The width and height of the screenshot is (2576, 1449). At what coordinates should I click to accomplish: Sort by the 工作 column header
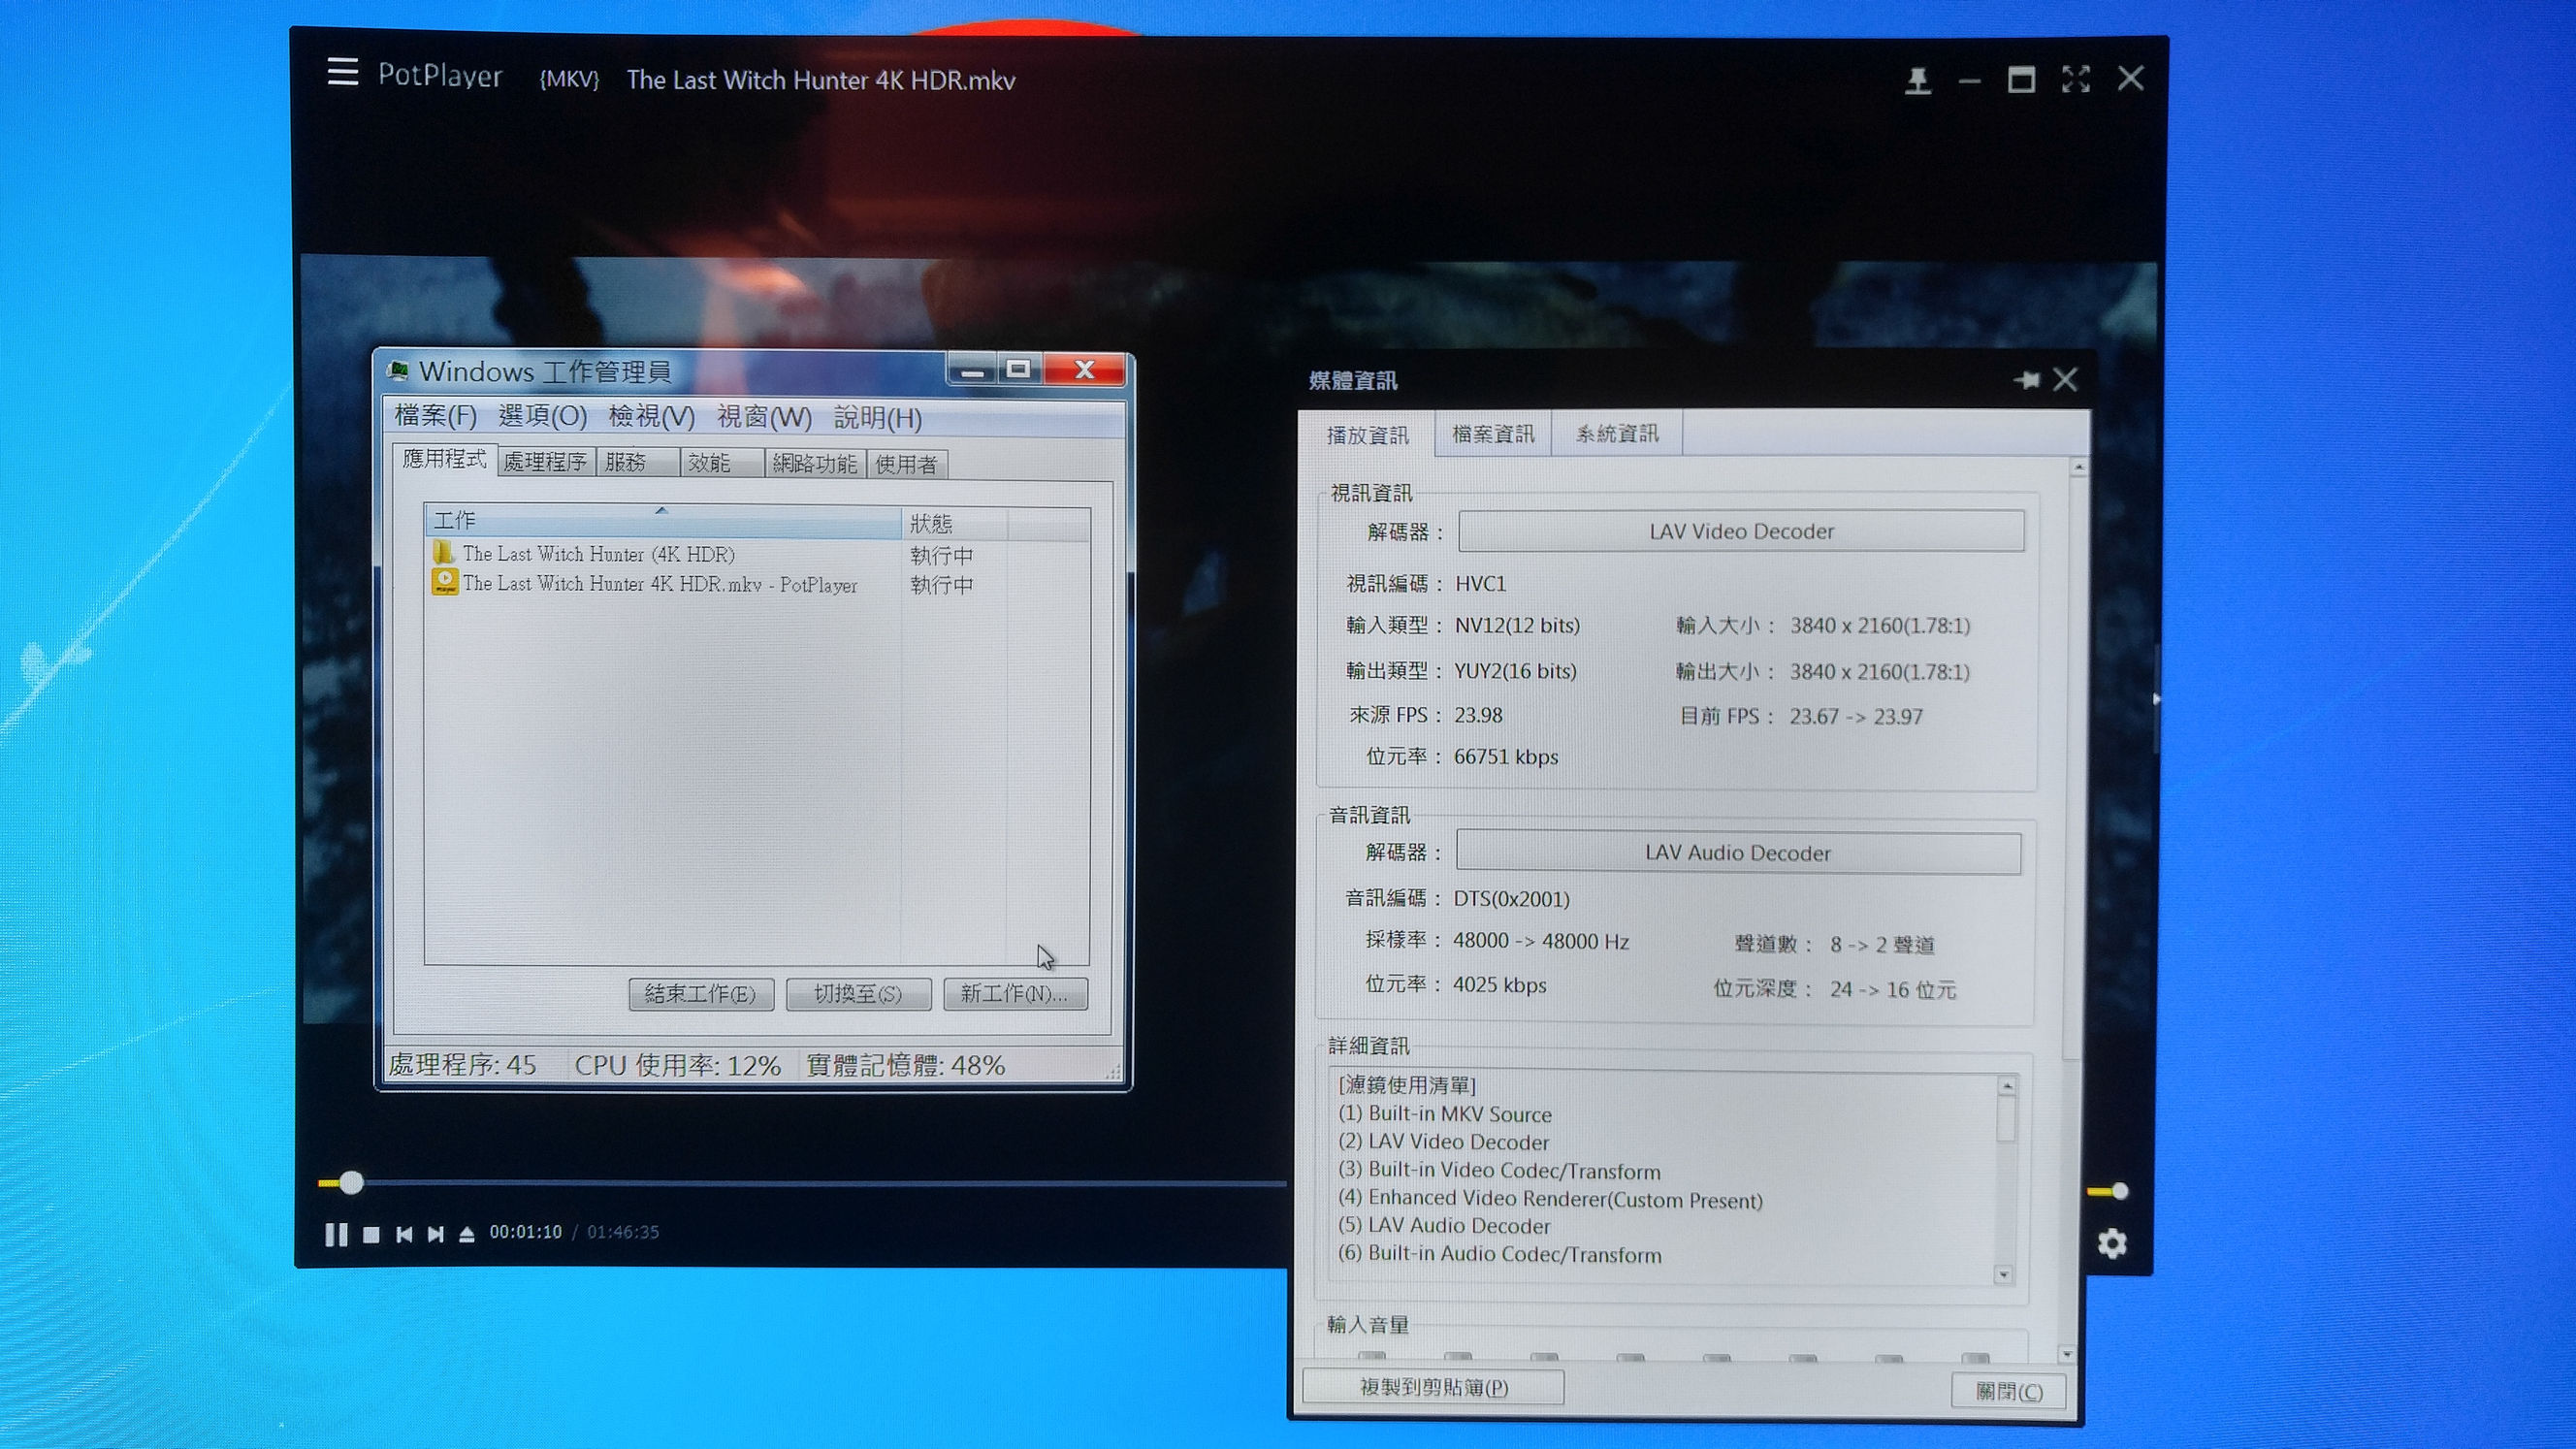tap(663, 521)
